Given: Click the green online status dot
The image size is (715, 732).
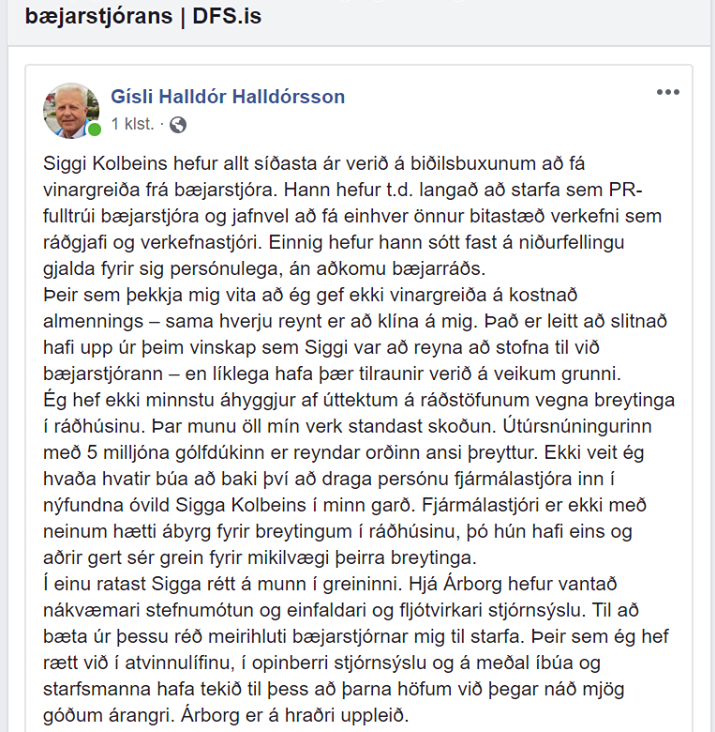Looking at the screenshot, I should click(x=94, y=130).
